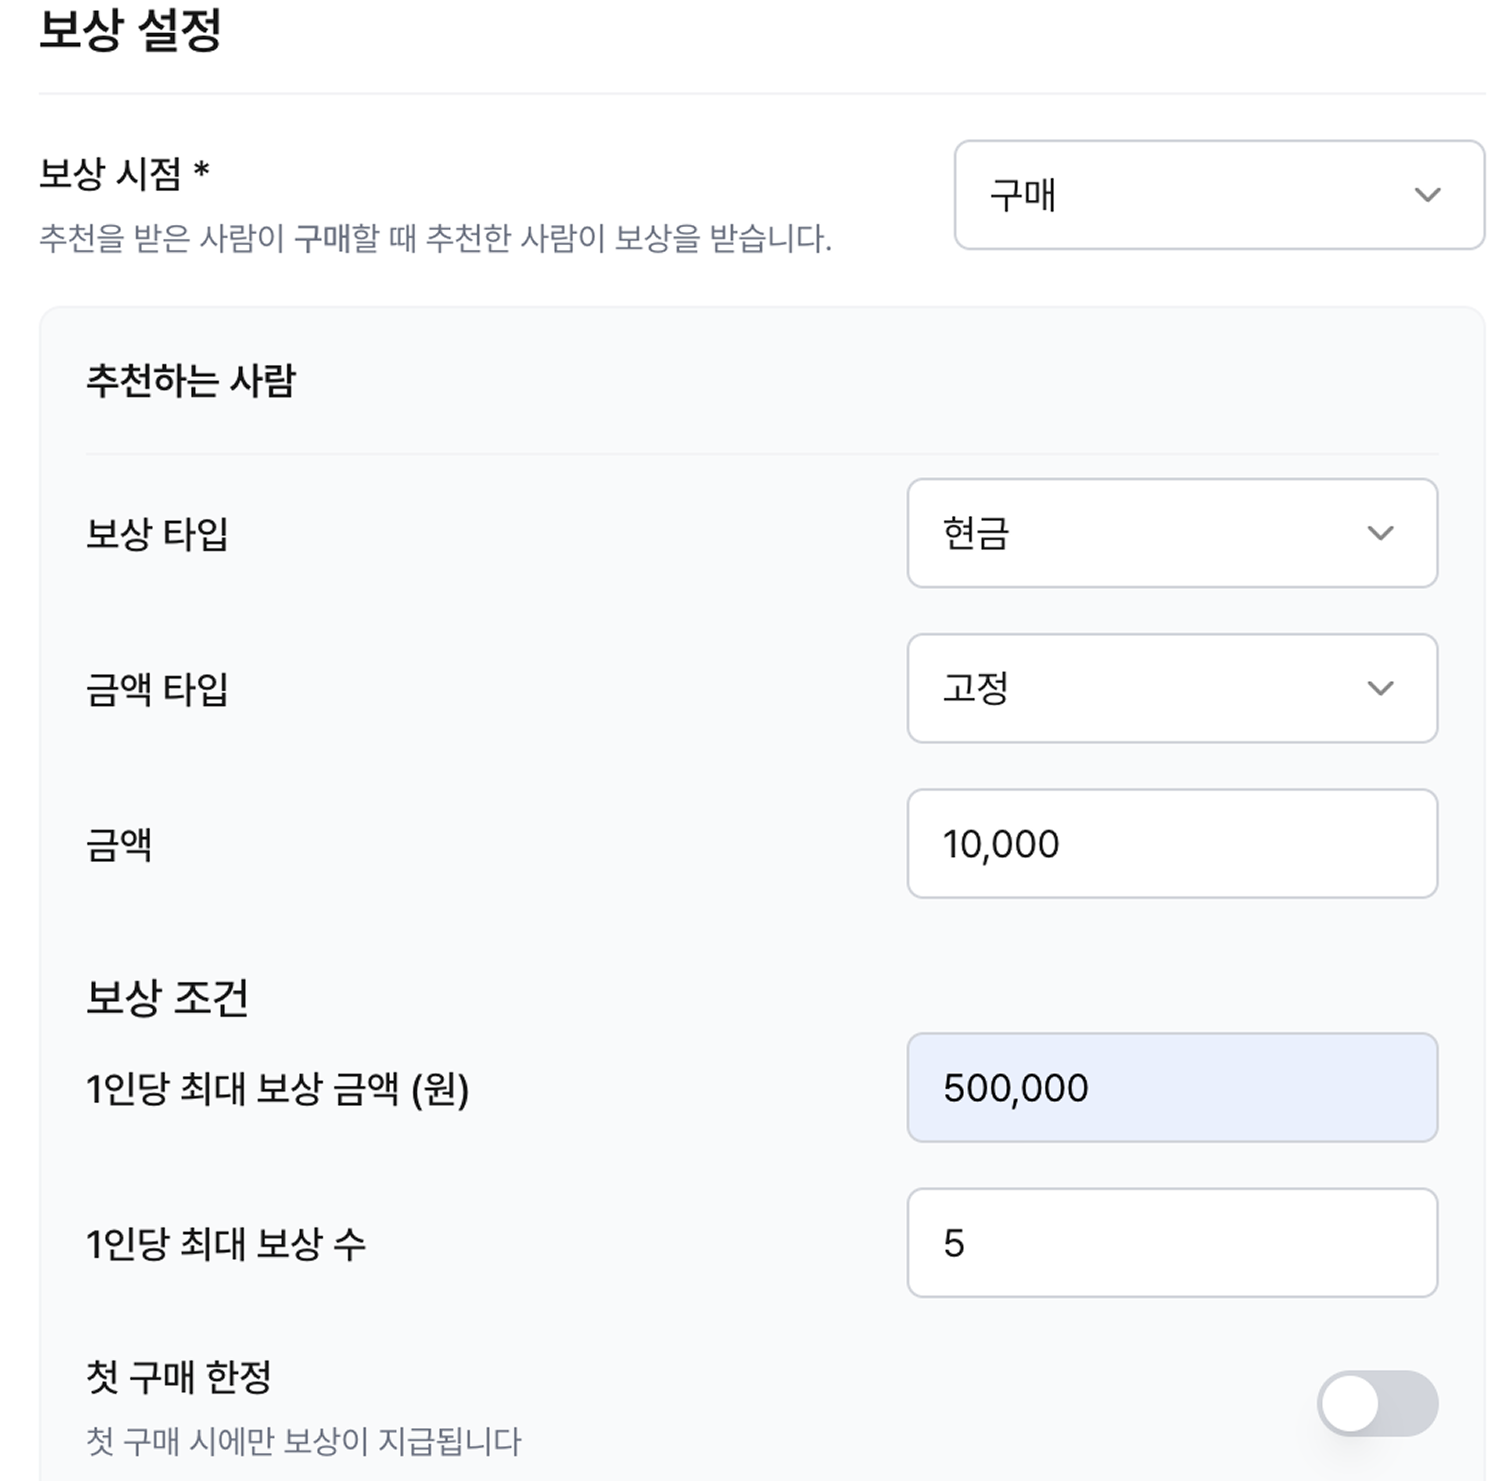Focus the 1인당 최대 보상 금액 field
The height and width of the screenshot is (1481, 1488).
(1171, 1088)
